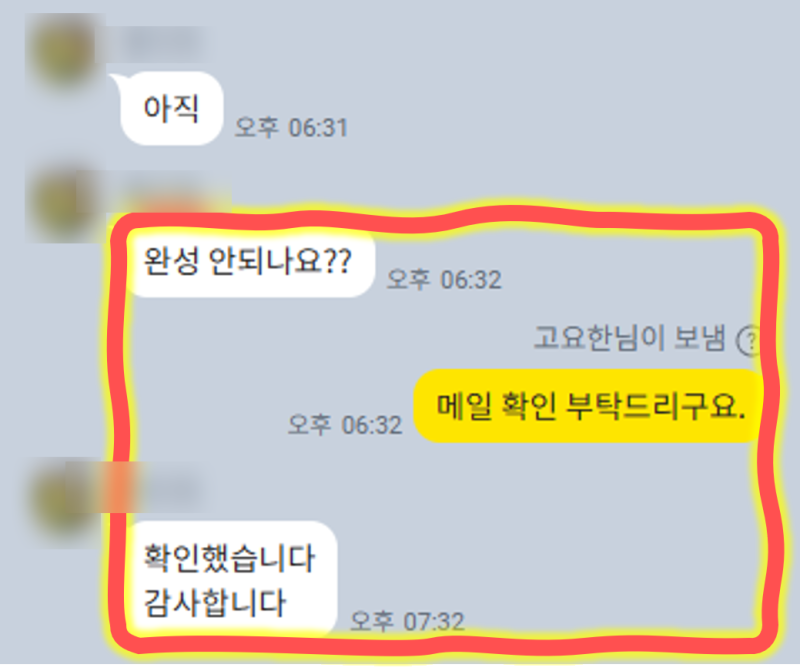
Task: Click the 감사합니다 text line
Action: tap(214, 603)
